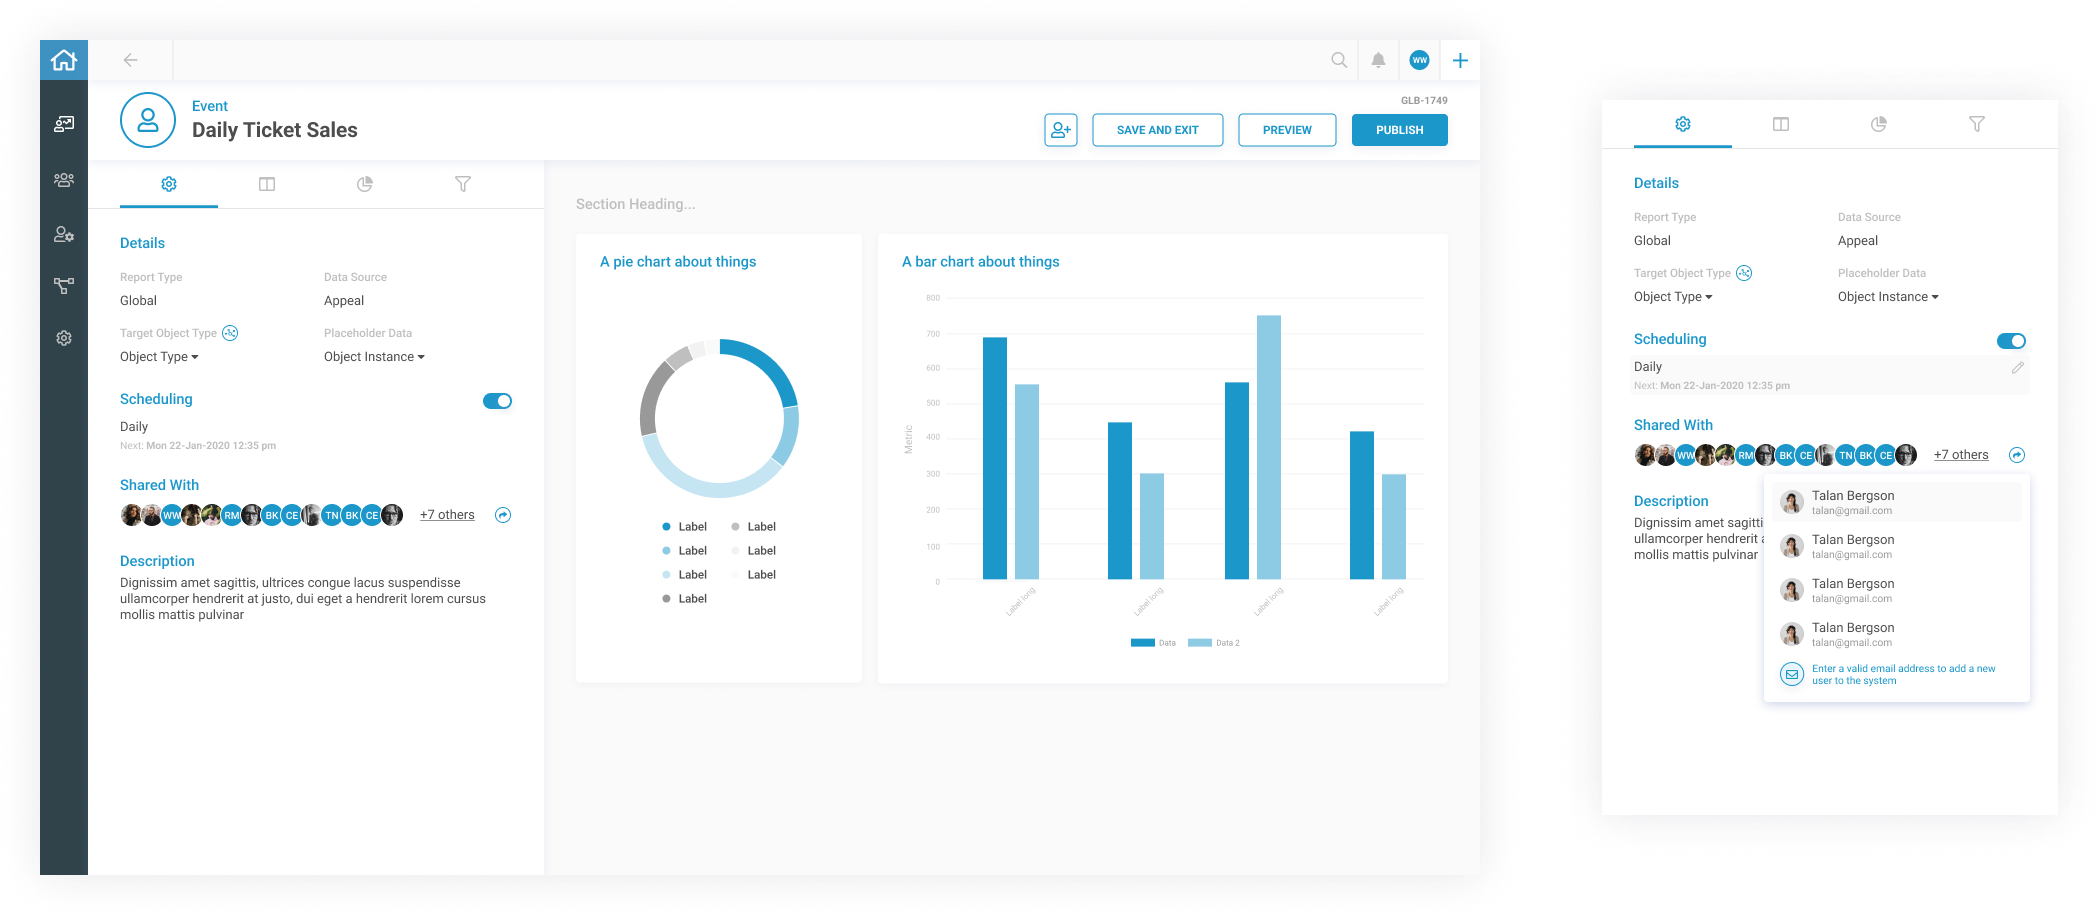Click SAVE AND EXIT button
Viewport: 2098px width, 915px height.
coord(1157,130)
